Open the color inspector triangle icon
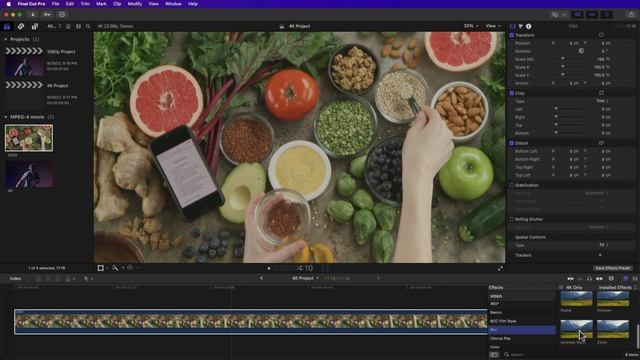This screenshot has height=360, width=640. [x=521, y=26]
